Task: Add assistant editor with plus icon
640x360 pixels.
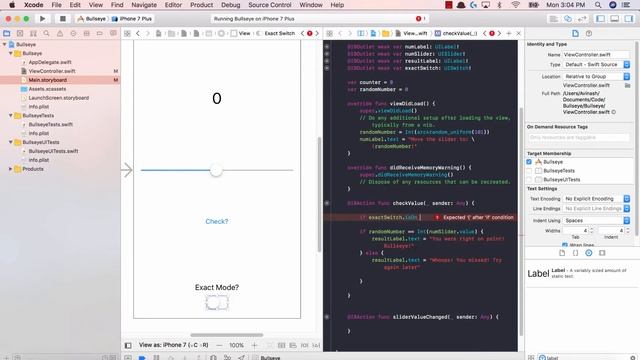Action: point(509,33)
